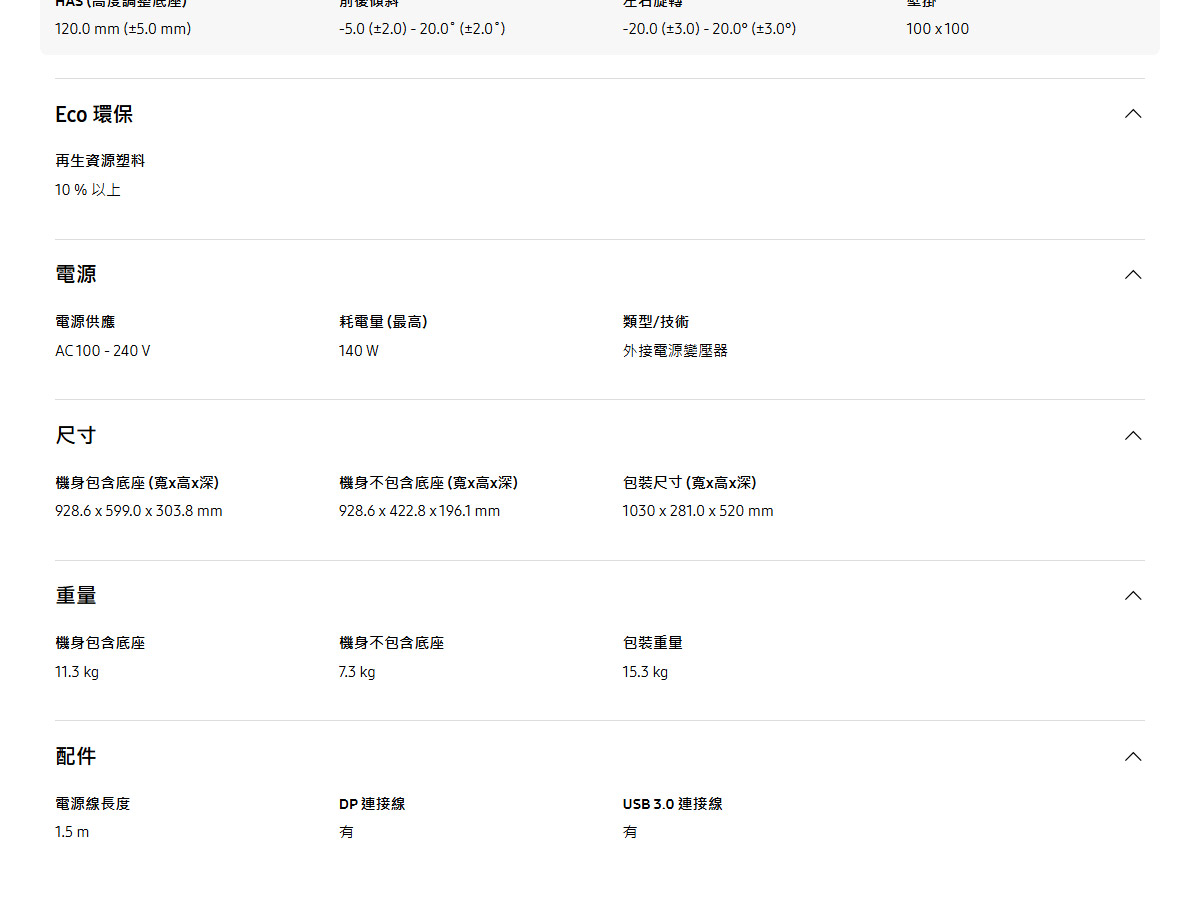Image resolution: width=1200 pixels, height=907 pixels.
Task: Click the 928.6 x 599.0 x 303.8 mm dimension
Action: click(x=139, y=511)
